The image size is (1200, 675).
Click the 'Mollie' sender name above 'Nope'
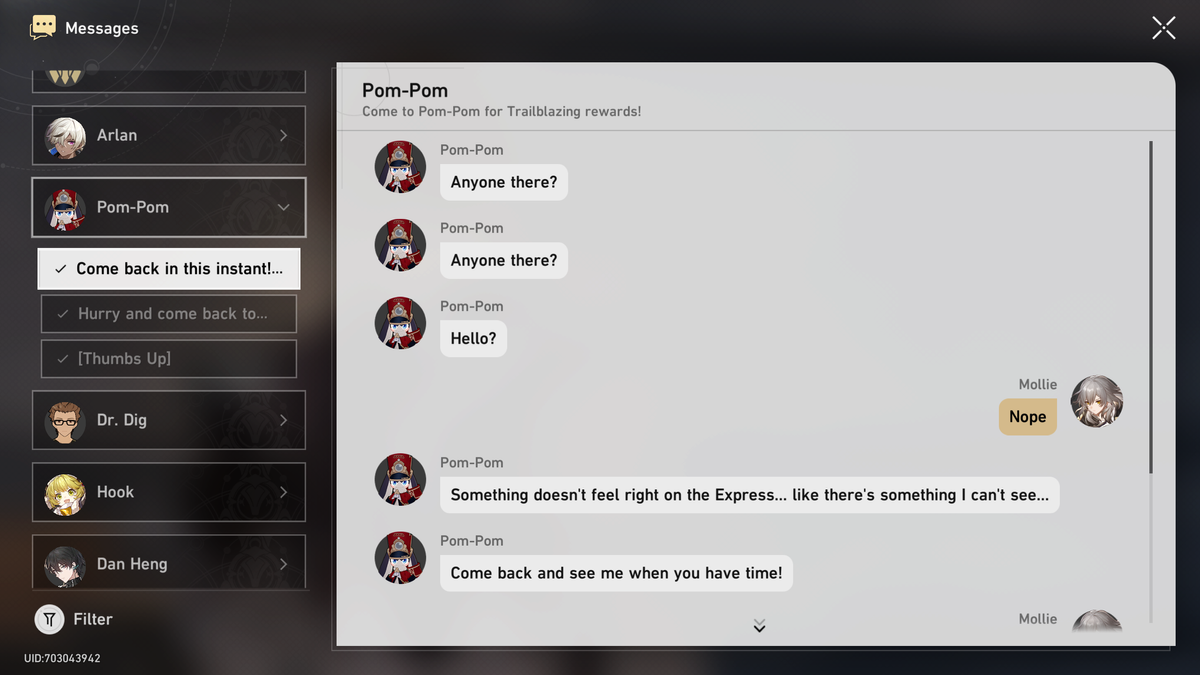1038,385
